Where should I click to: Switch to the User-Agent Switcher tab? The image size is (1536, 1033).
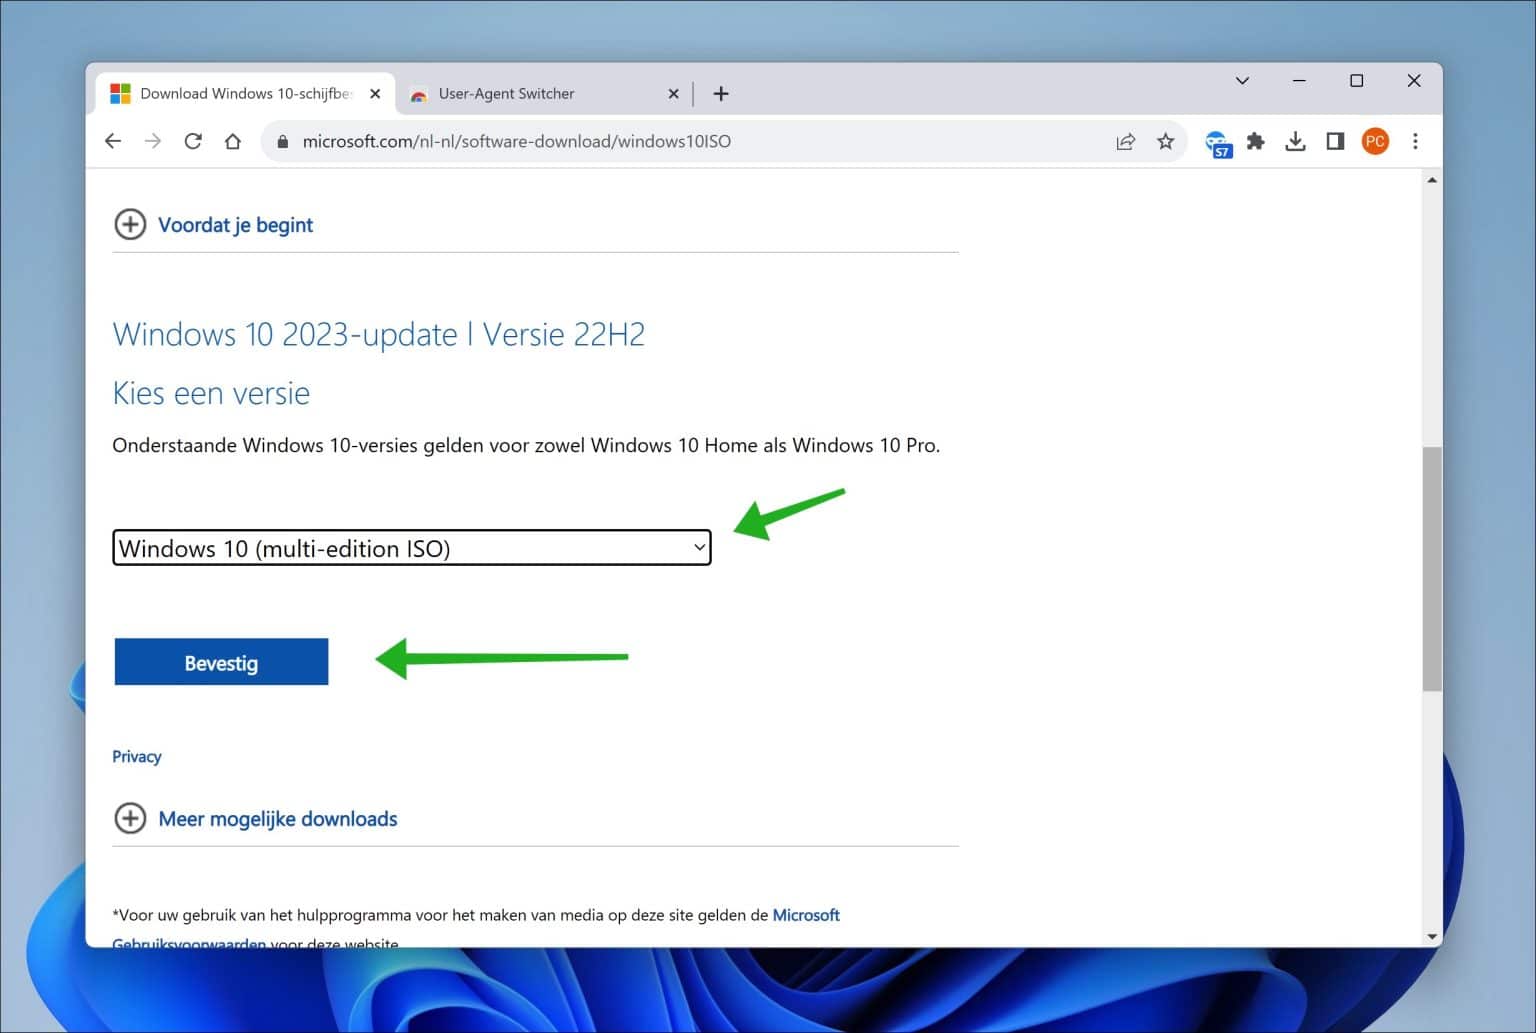pos(506,93)
